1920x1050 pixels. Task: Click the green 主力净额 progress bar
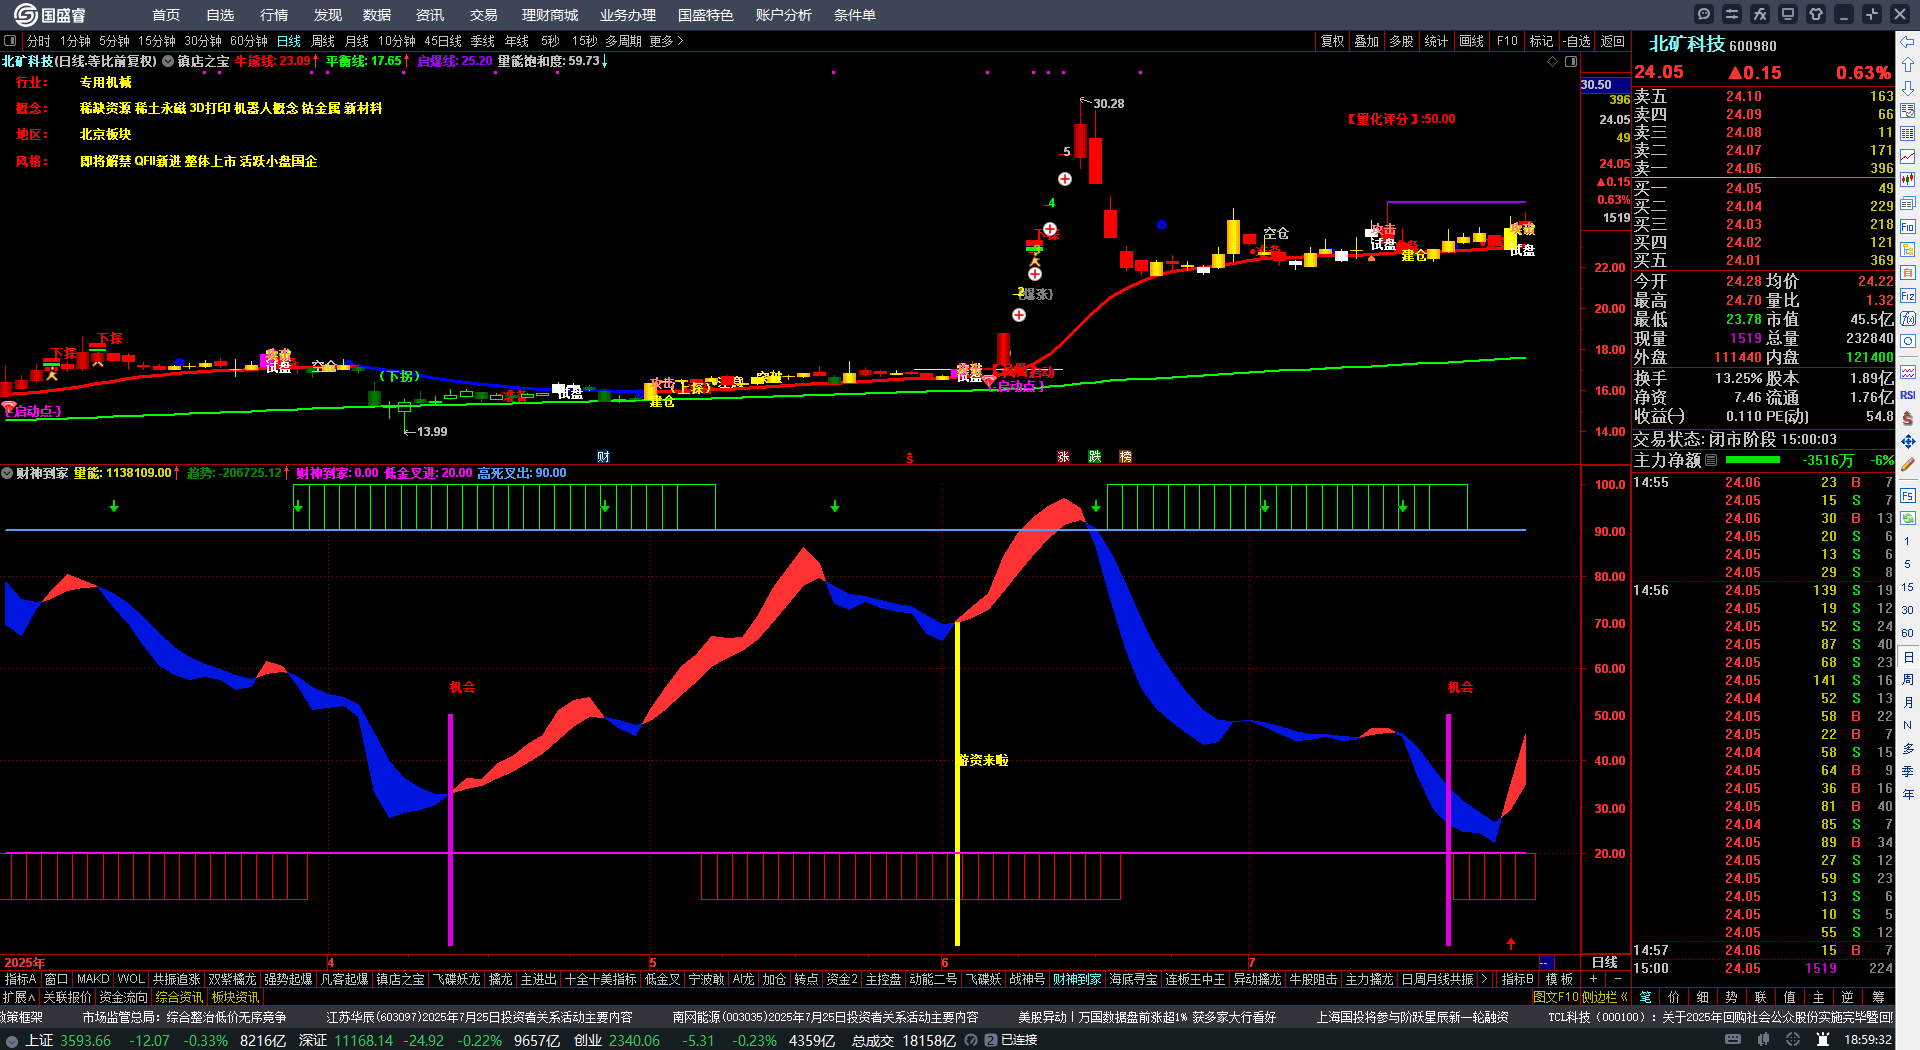tap(1753, 460)
